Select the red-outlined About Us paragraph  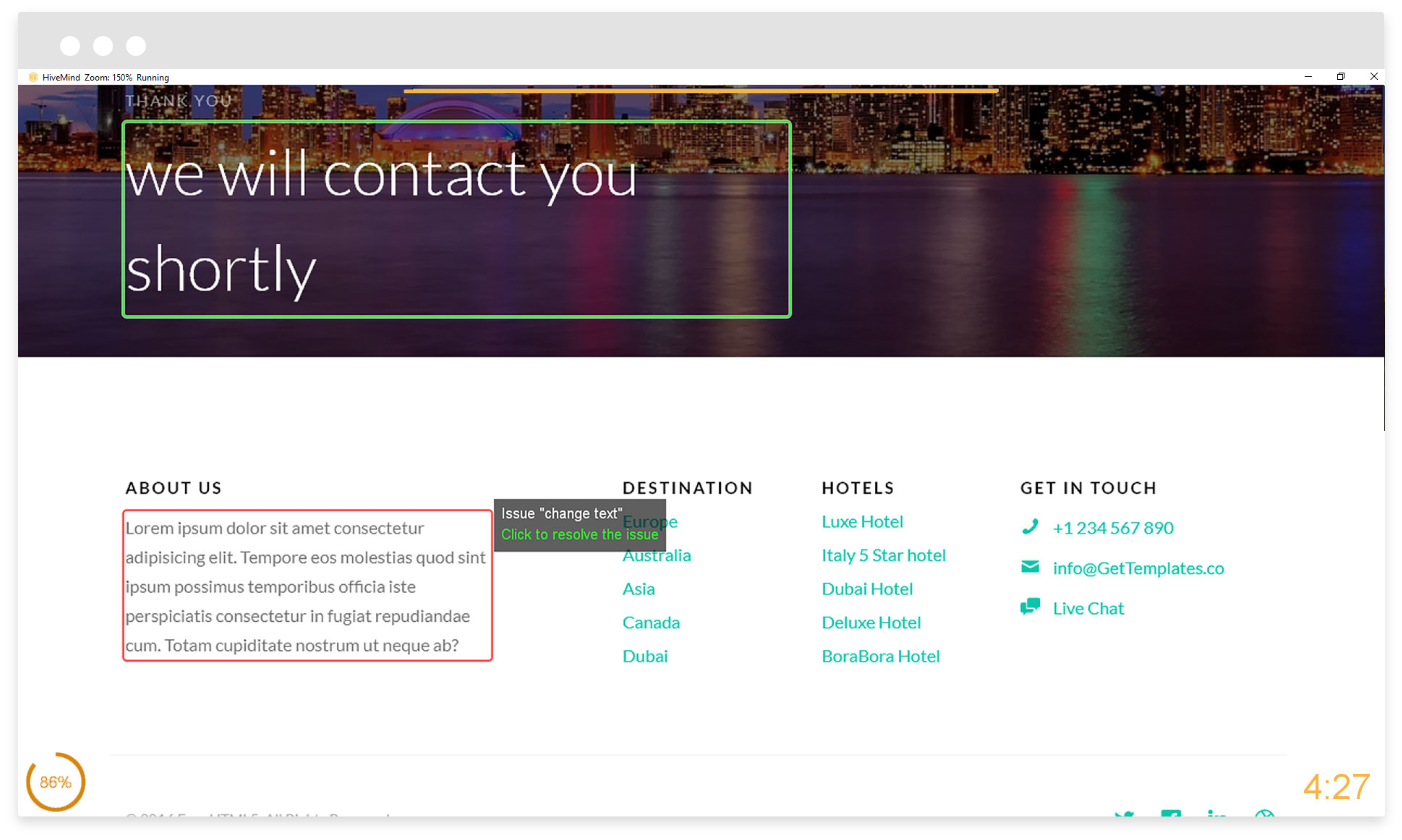[x=307, y=586]
